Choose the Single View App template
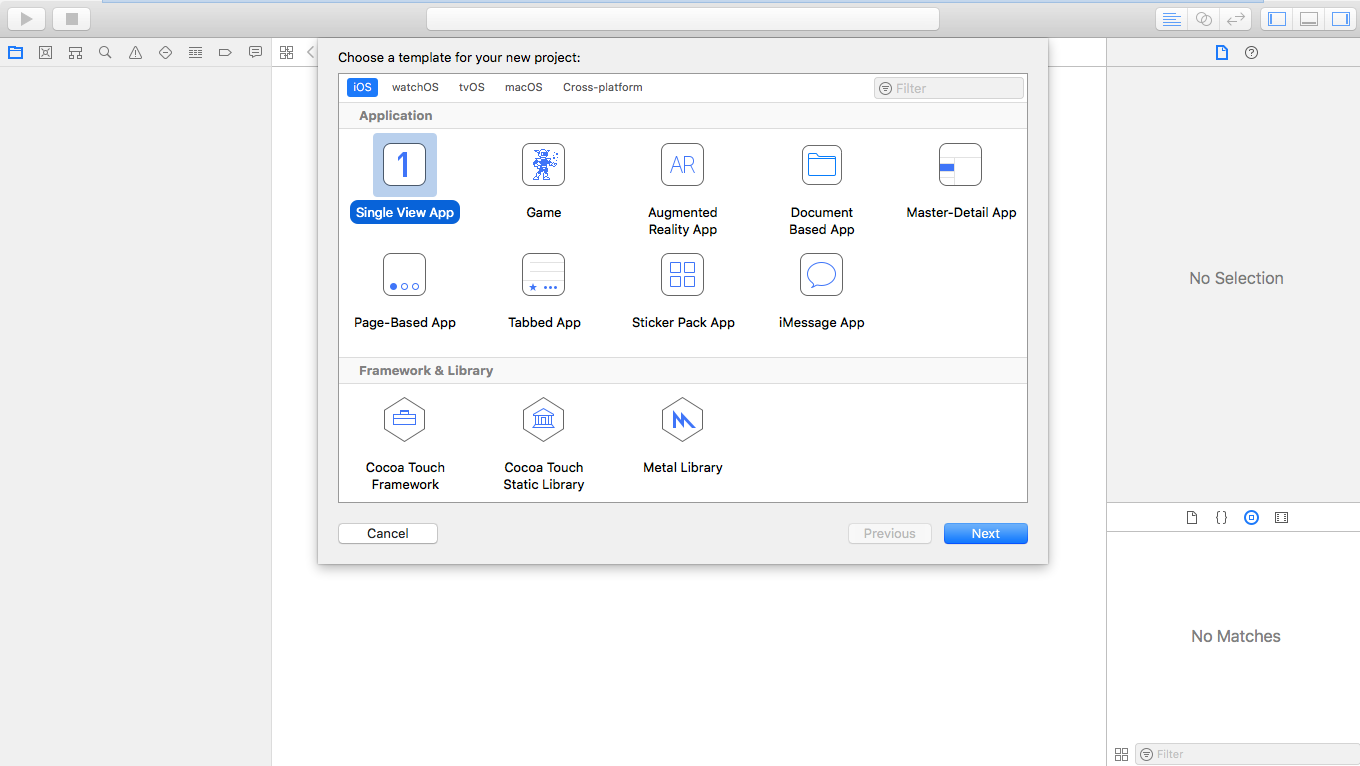 coord(405,178)
